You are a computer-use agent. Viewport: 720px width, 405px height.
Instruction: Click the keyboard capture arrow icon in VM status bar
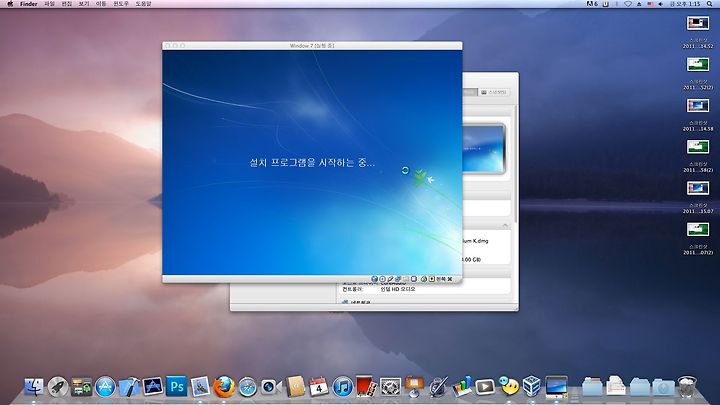(x=432, y=279)
